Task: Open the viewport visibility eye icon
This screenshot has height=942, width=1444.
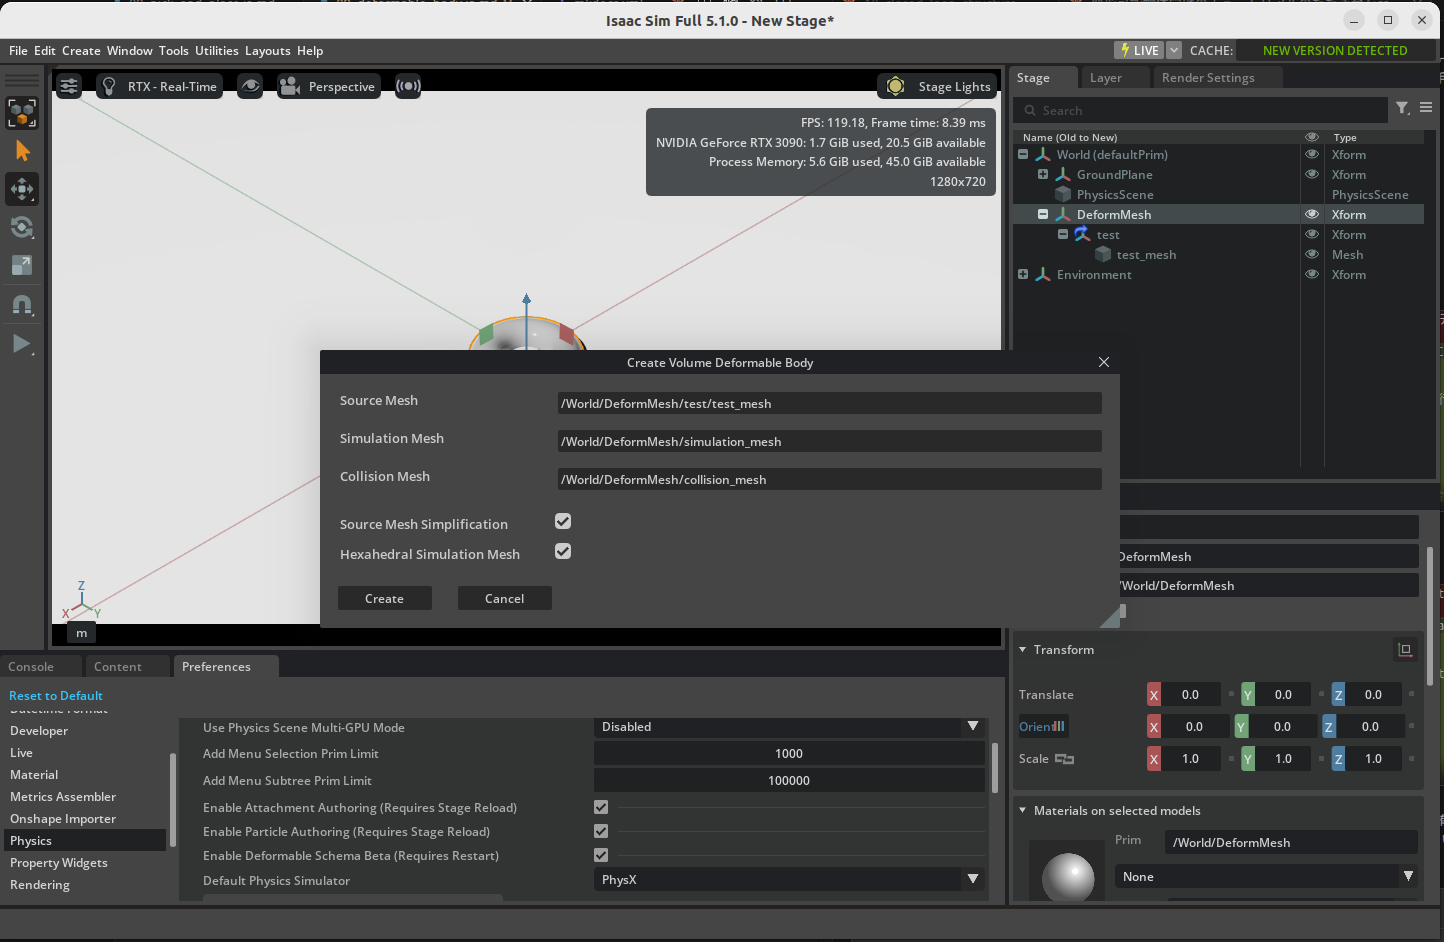Action: (250, 86)
